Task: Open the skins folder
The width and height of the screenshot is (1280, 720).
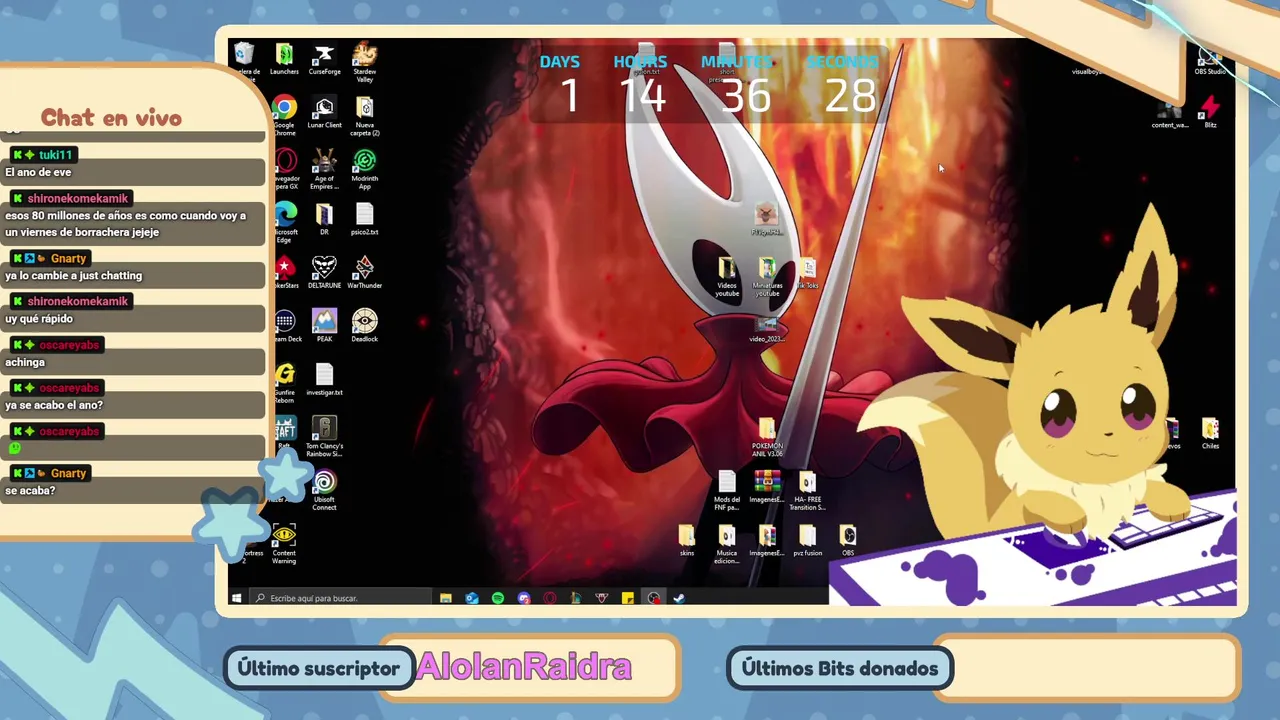Action: click(687, 541)
